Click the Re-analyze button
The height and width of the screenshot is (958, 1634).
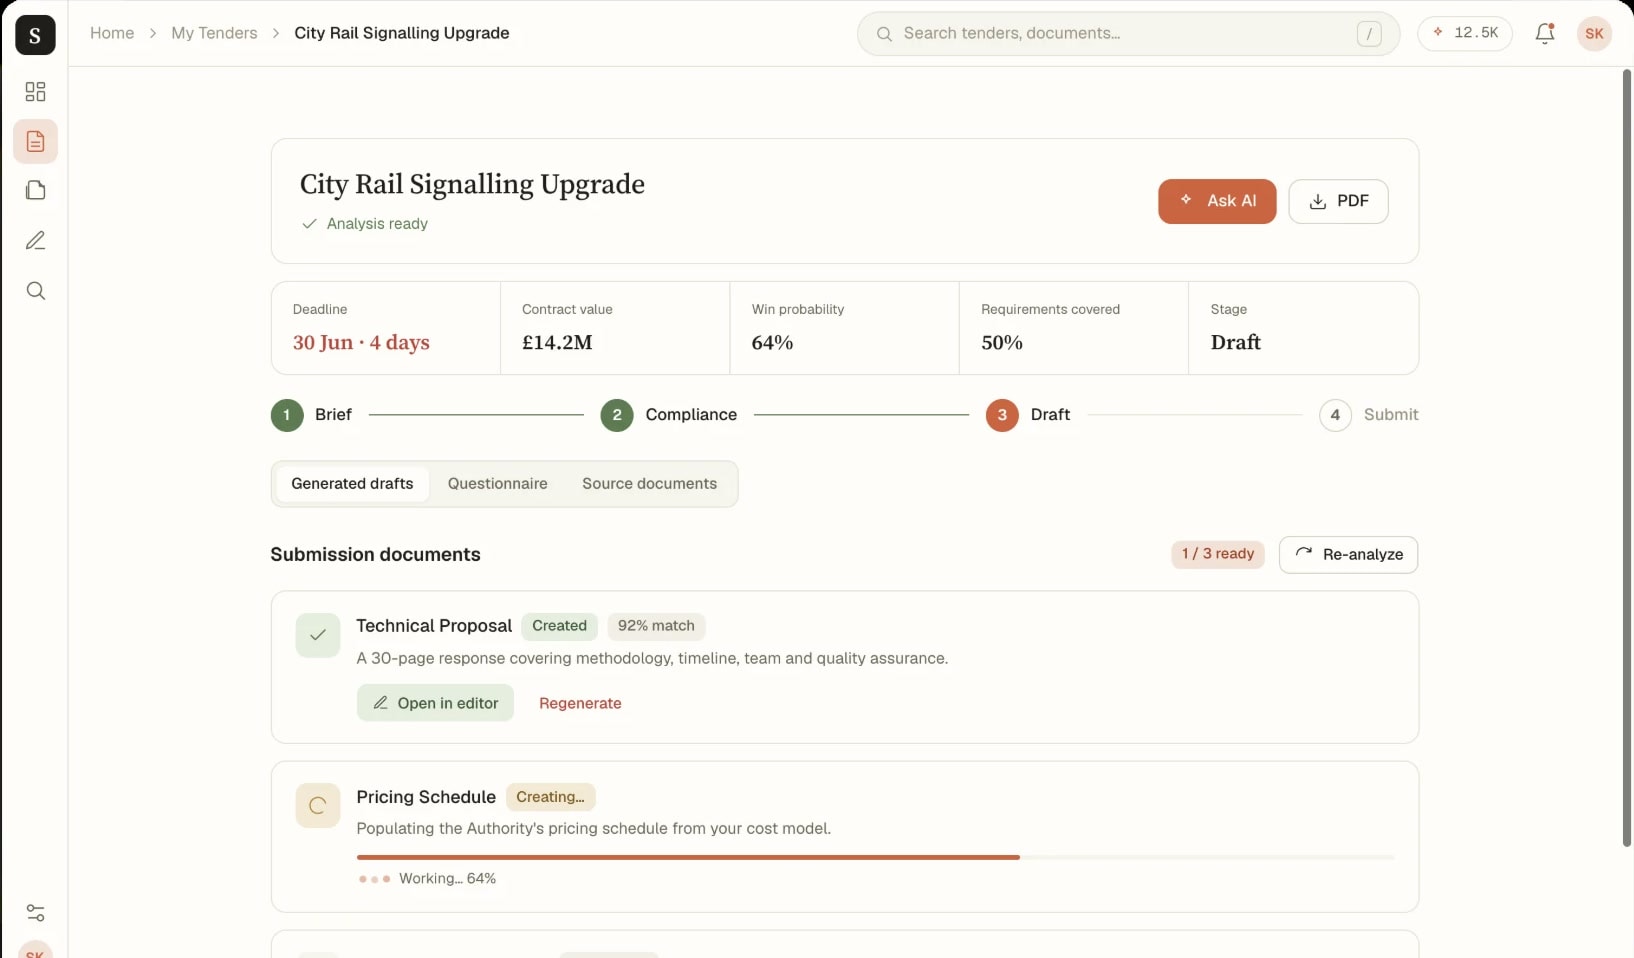pos(1348,555)
